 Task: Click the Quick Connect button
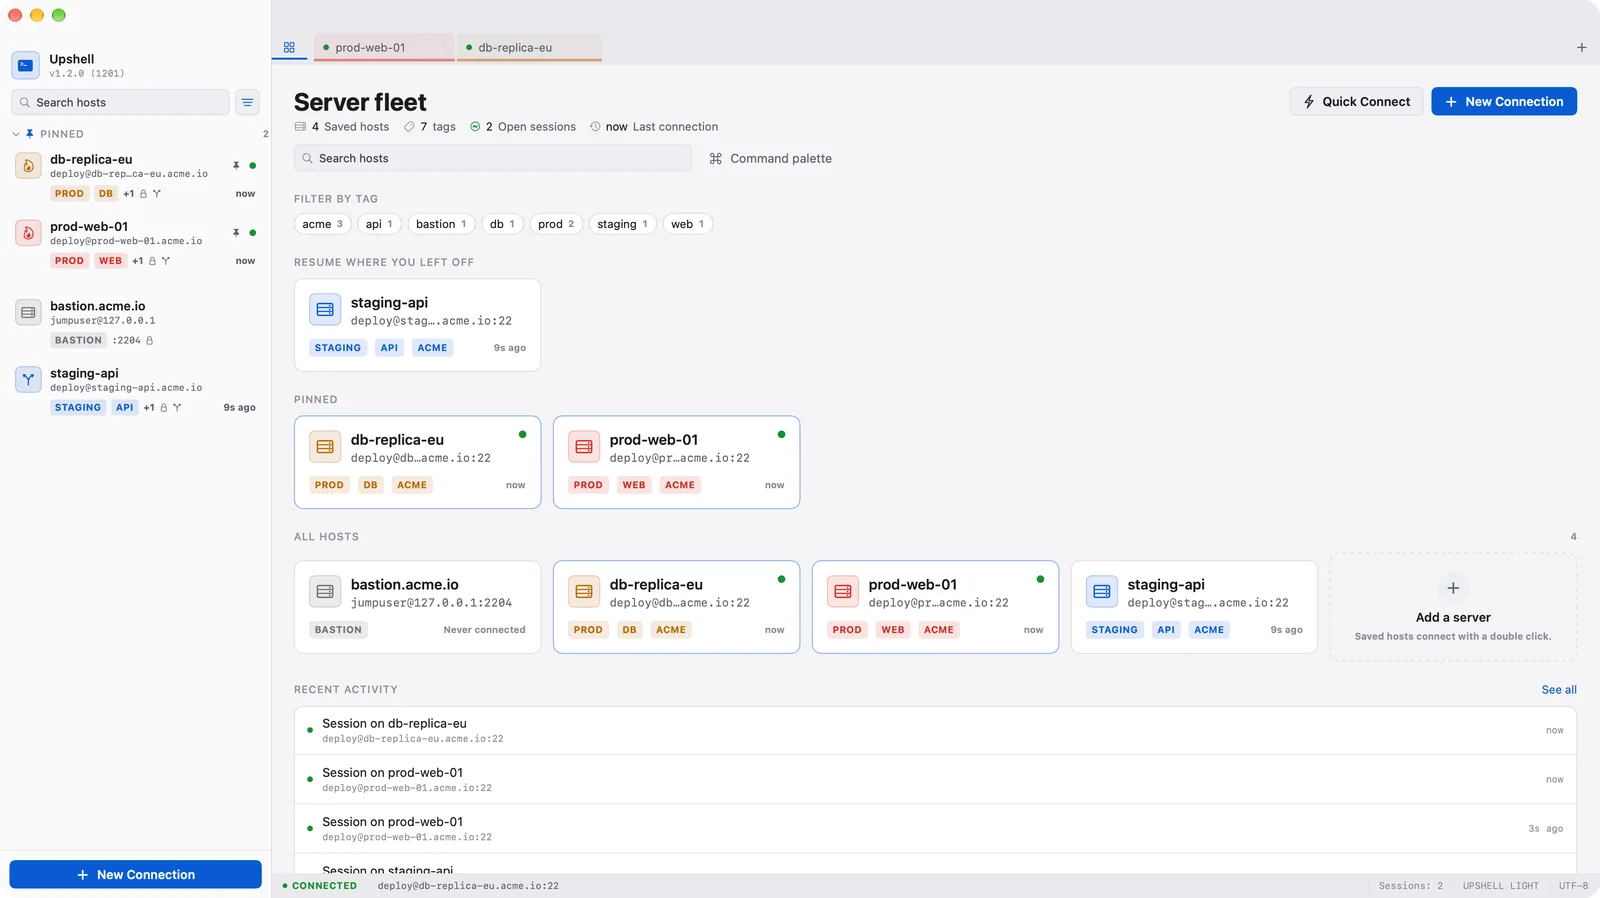1356,101
